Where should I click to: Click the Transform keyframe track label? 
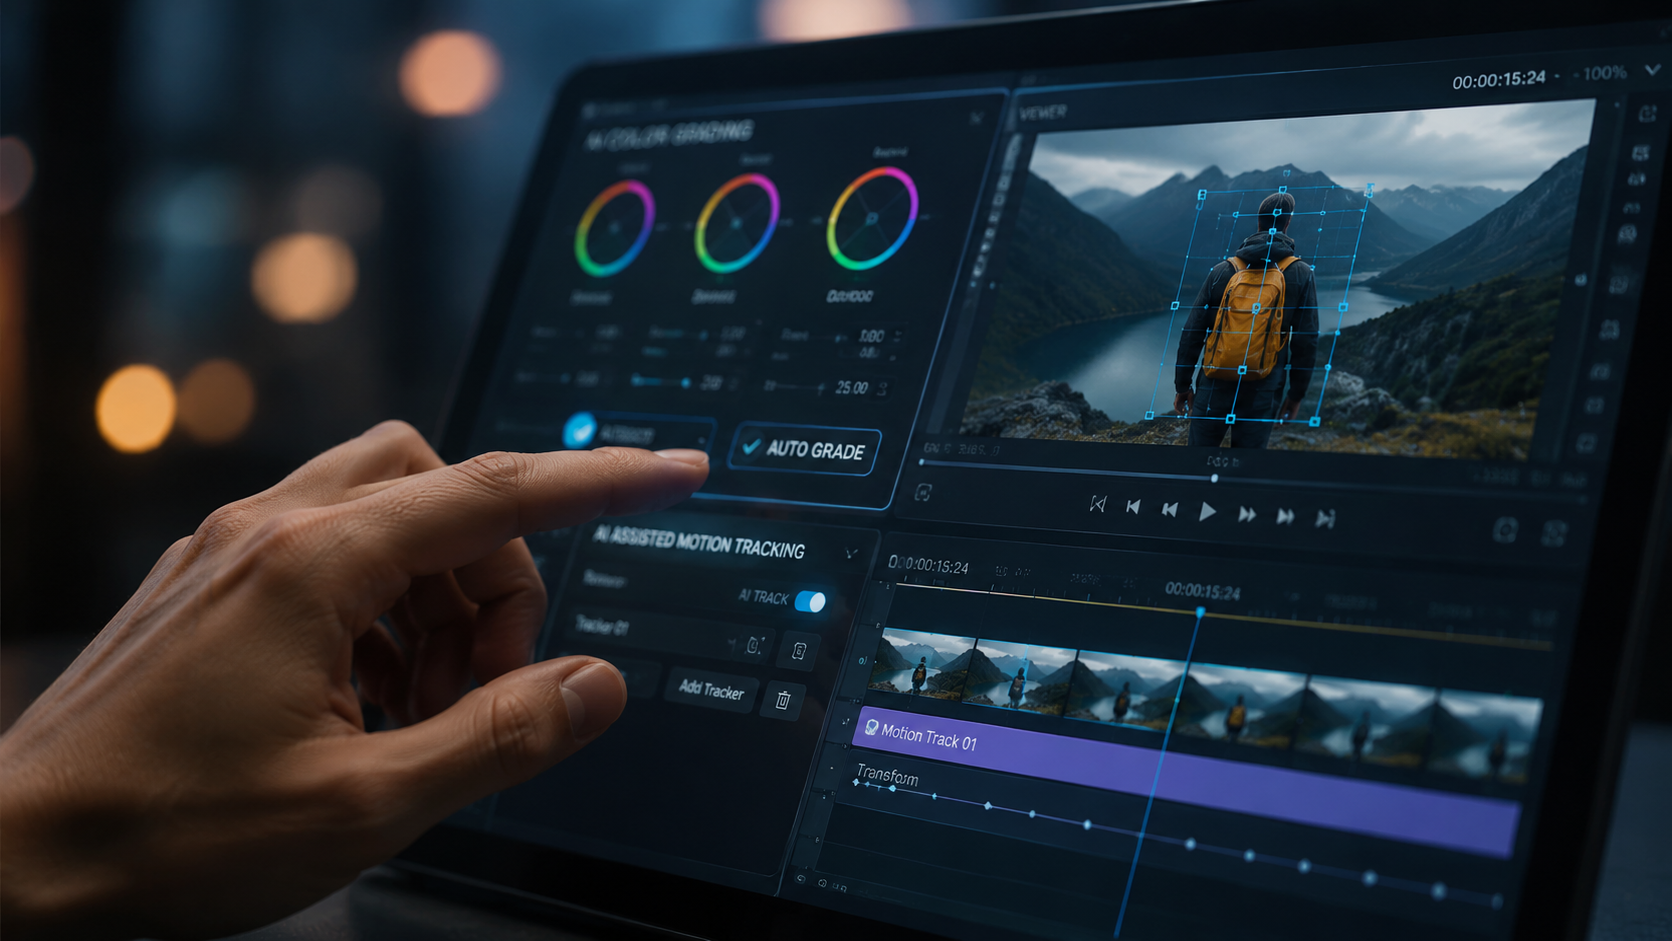(887, 776)
